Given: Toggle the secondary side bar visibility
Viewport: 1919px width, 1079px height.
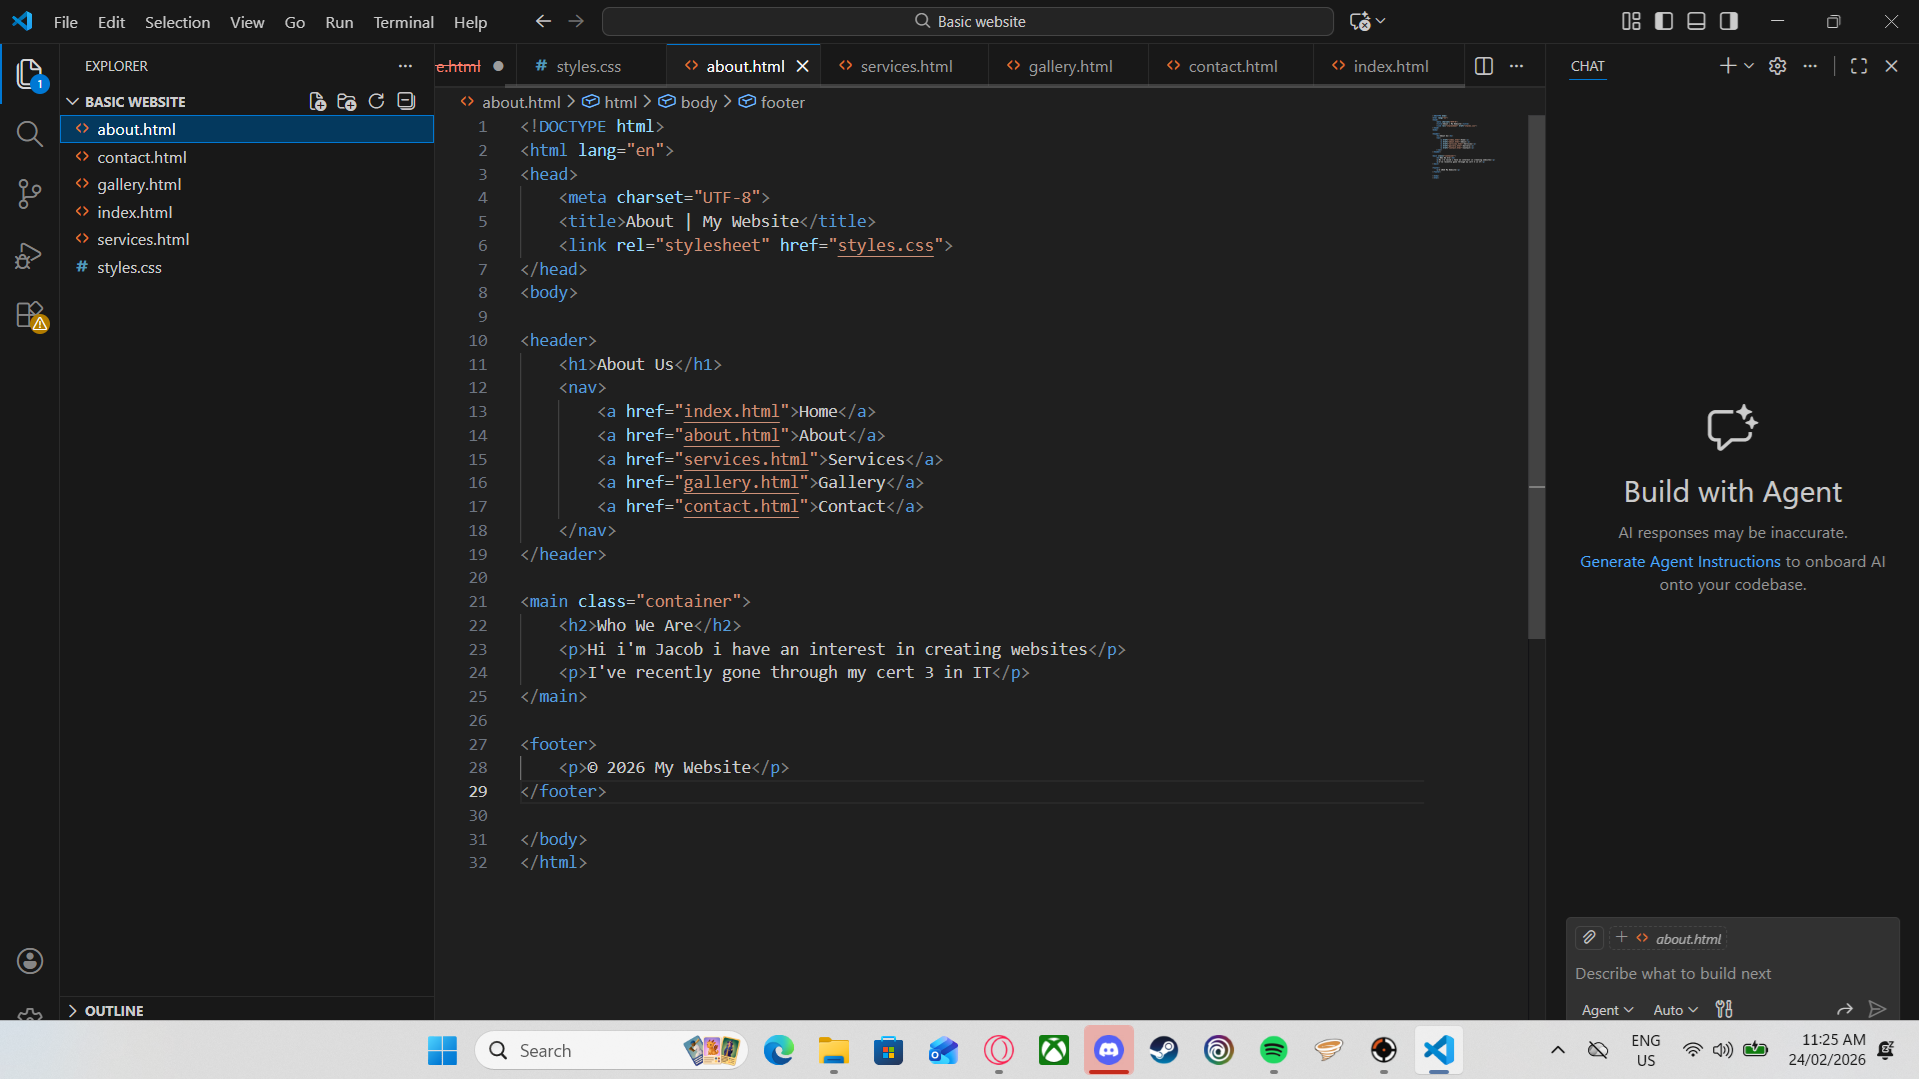Looking at the screenshot, I should (1729, 21).
